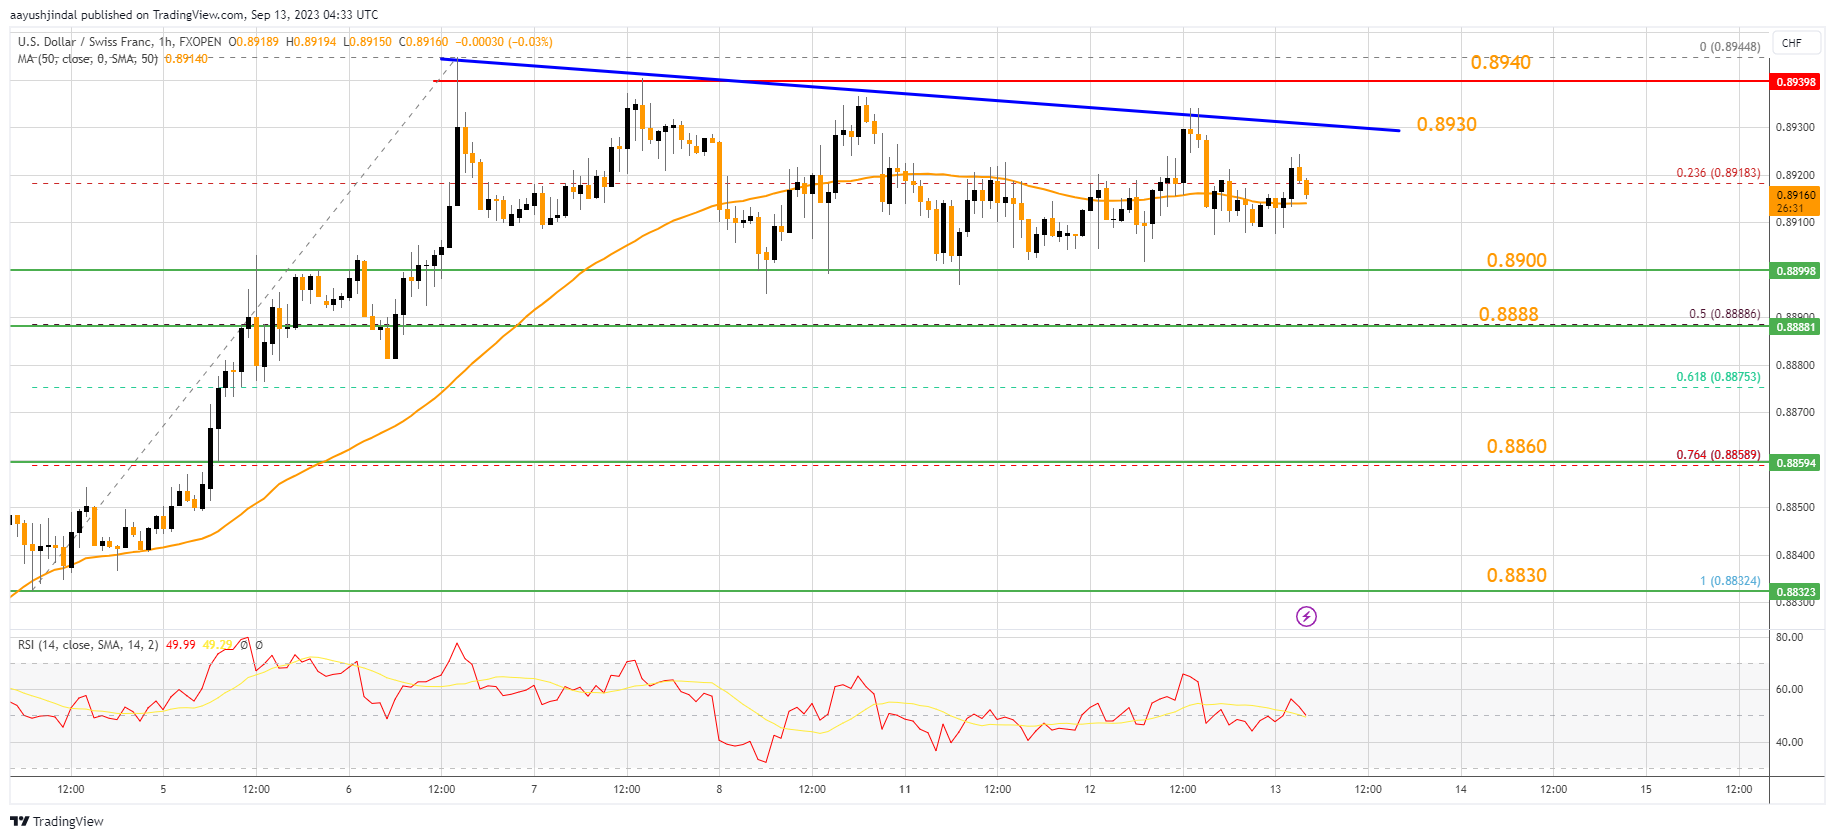Click the 1 (0.88324) Fibonacci label
The width and height of the screenshot is (1835, 839).
[1730, 581]
